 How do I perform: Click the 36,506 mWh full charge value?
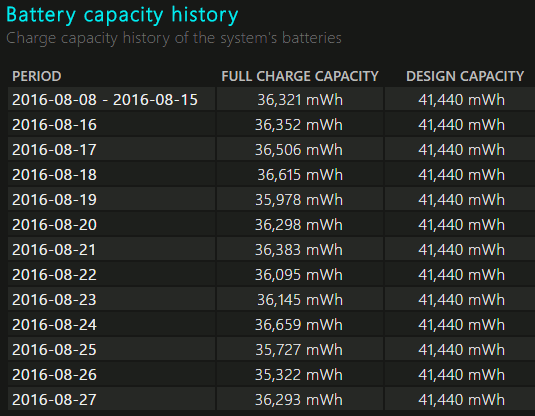pos(299,149)
